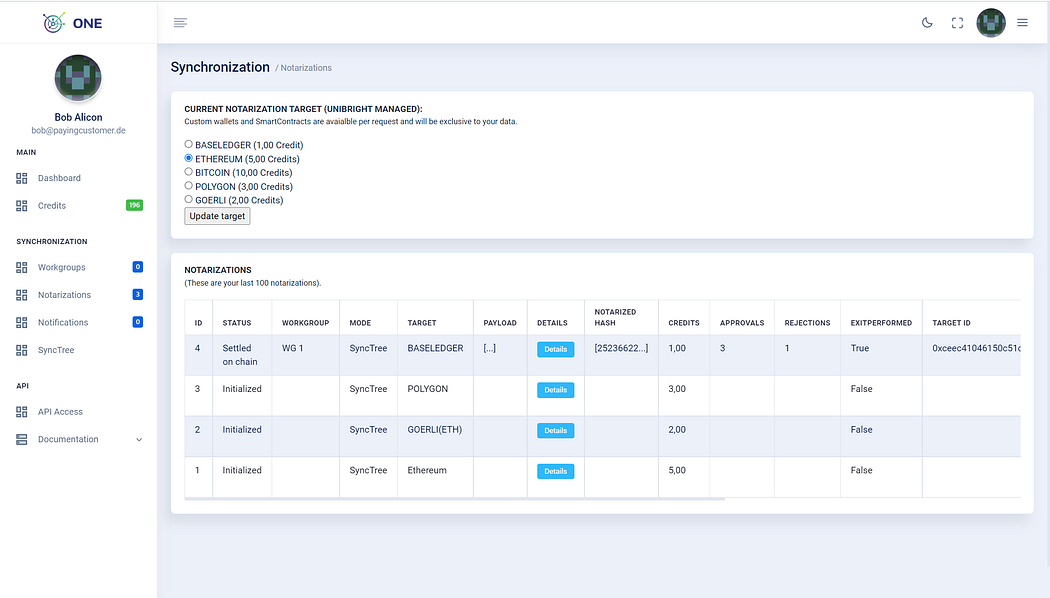Click the Notarizations count badge 3
The image size is (1050, 598).
[138, 294]
